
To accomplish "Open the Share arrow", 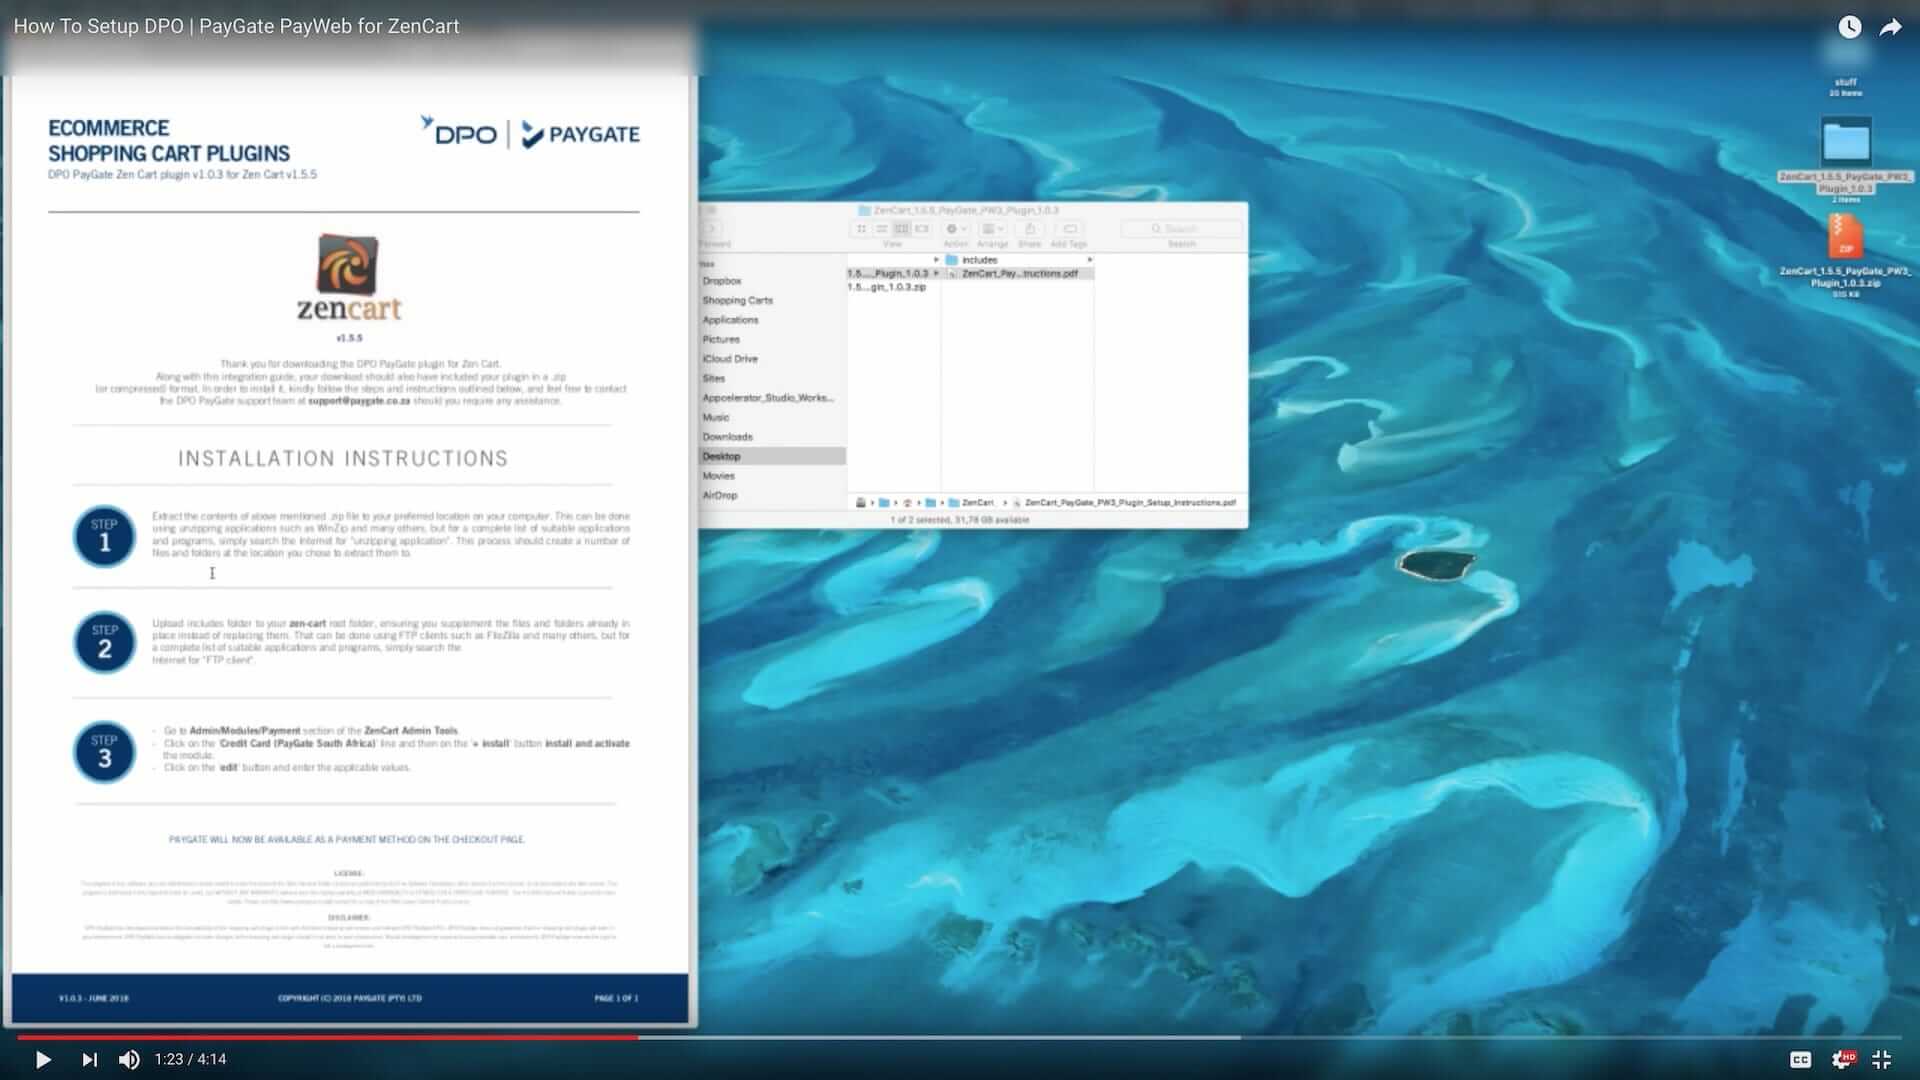I will 1890,27.
